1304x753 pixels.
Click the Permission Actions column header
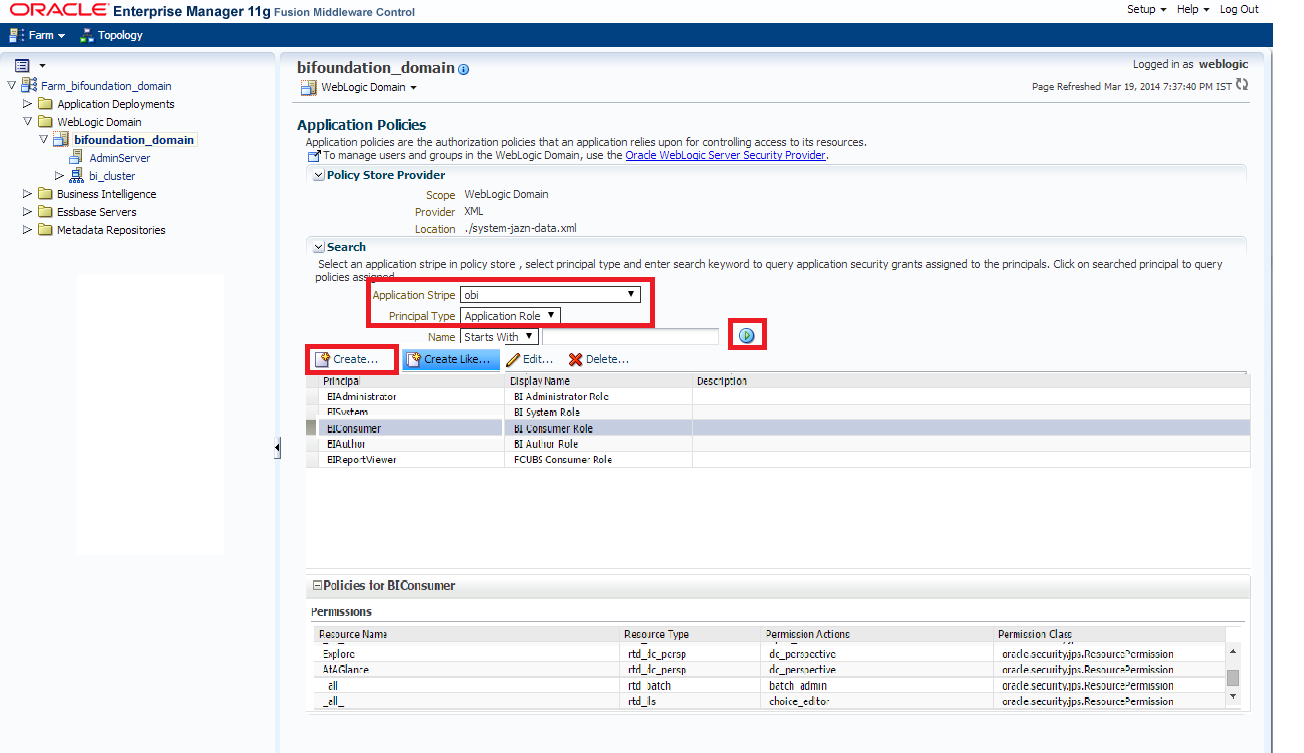click(877, 634)
